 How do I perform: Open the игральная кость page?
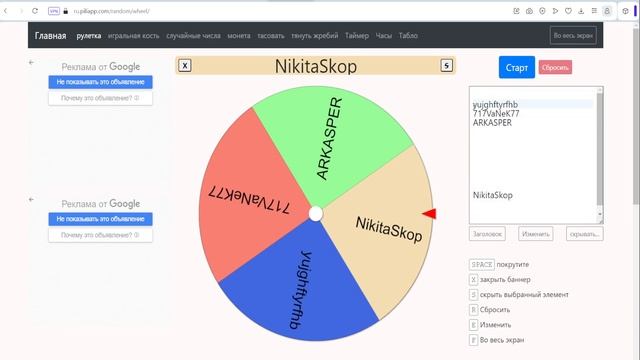(133, 36)
